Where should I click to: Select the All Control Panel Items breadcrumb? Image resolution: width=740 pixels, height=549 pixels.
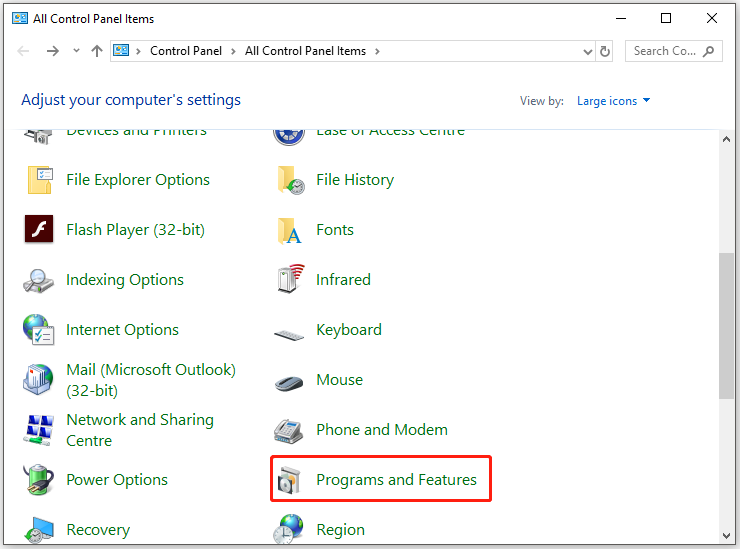pos(305,51)
